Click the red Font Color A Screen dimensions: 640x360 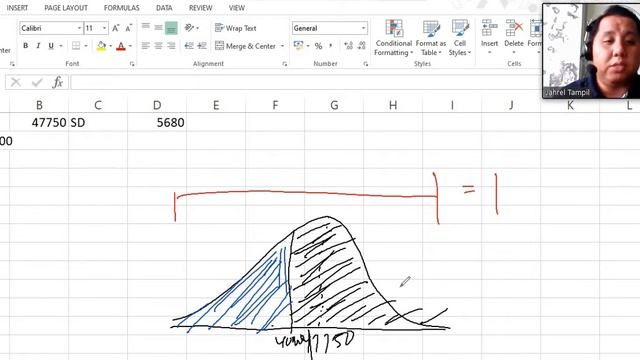[x=121, y=46]
